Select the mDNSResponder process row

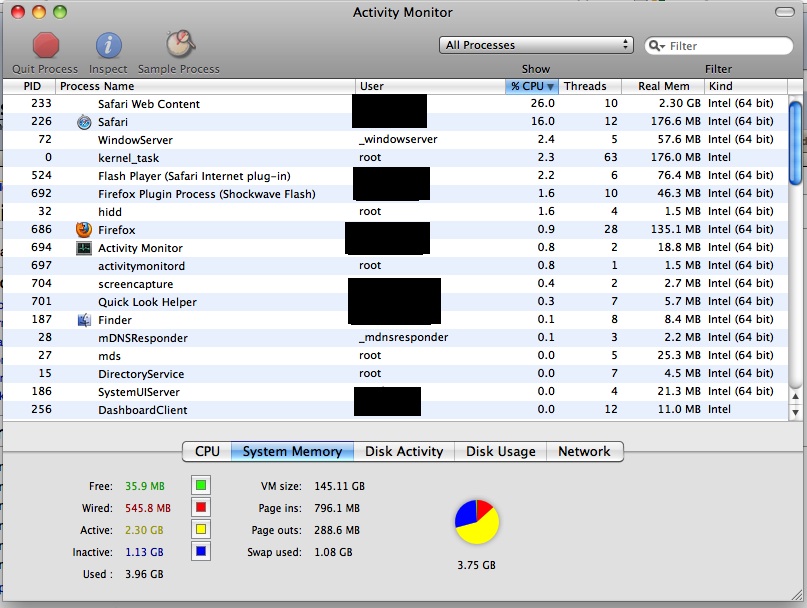pos(395,338)
